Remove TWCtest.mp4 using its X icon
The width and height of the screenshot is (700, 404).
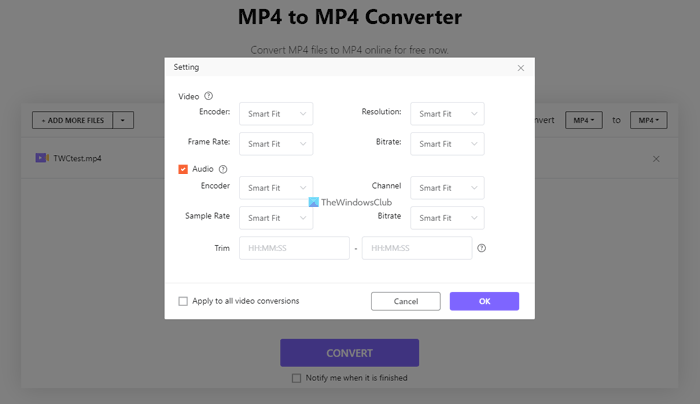point(656,159)
